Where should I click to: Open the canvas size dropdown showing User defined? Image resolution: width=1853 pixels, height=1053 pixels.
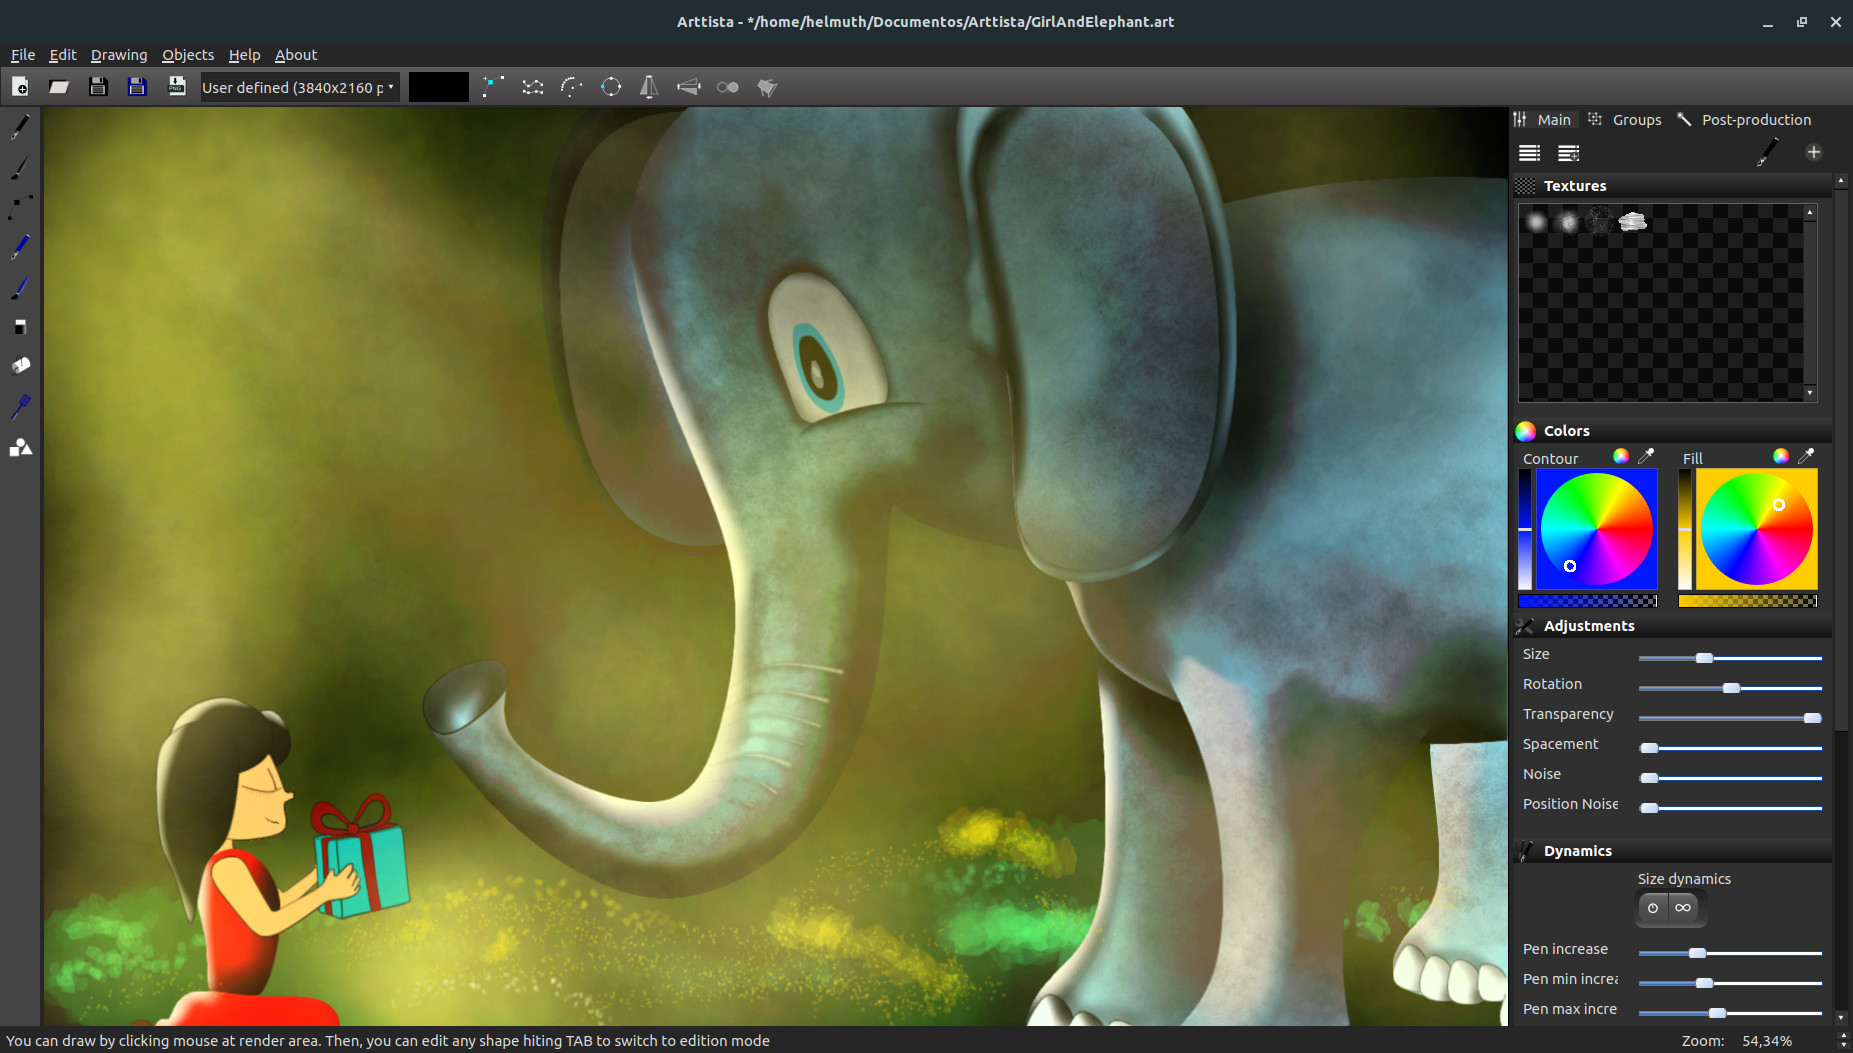[296, 87]
